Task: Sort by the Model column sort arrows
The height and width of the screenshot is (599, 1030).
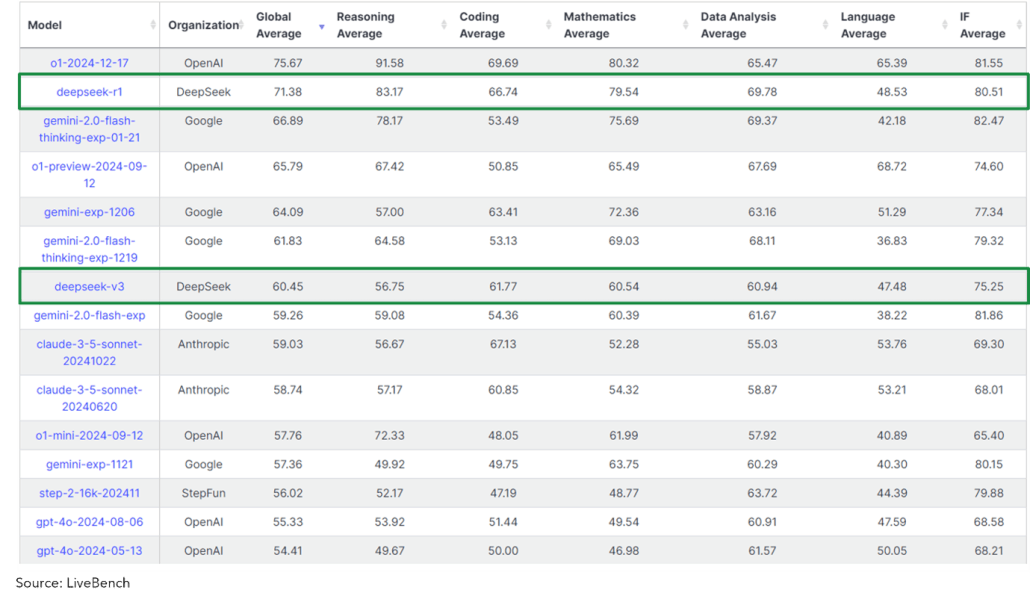Action: [x=153, y=25]
